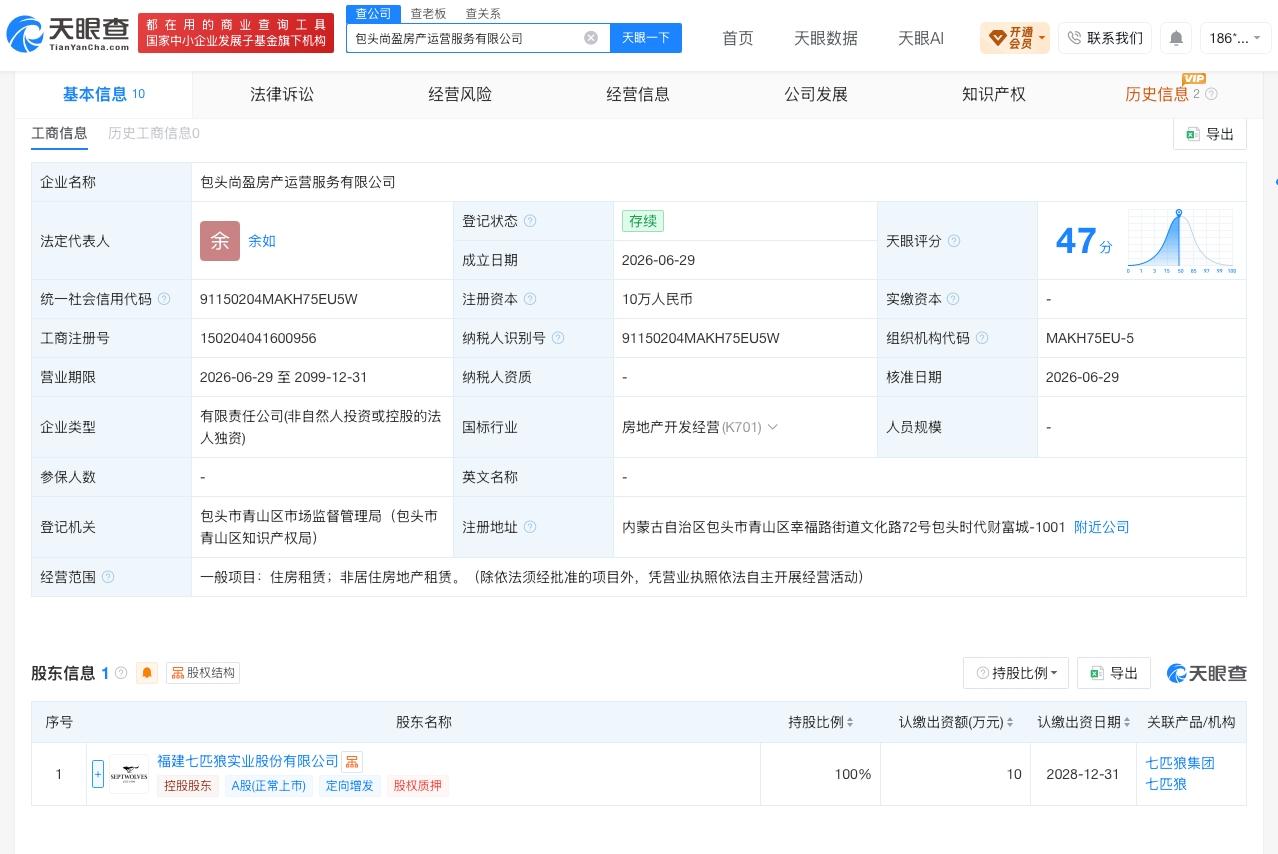Click help icon beside 统一社会信用代码
The height and width of the screenshot is (854, 1278).
[x=164, y=299]
